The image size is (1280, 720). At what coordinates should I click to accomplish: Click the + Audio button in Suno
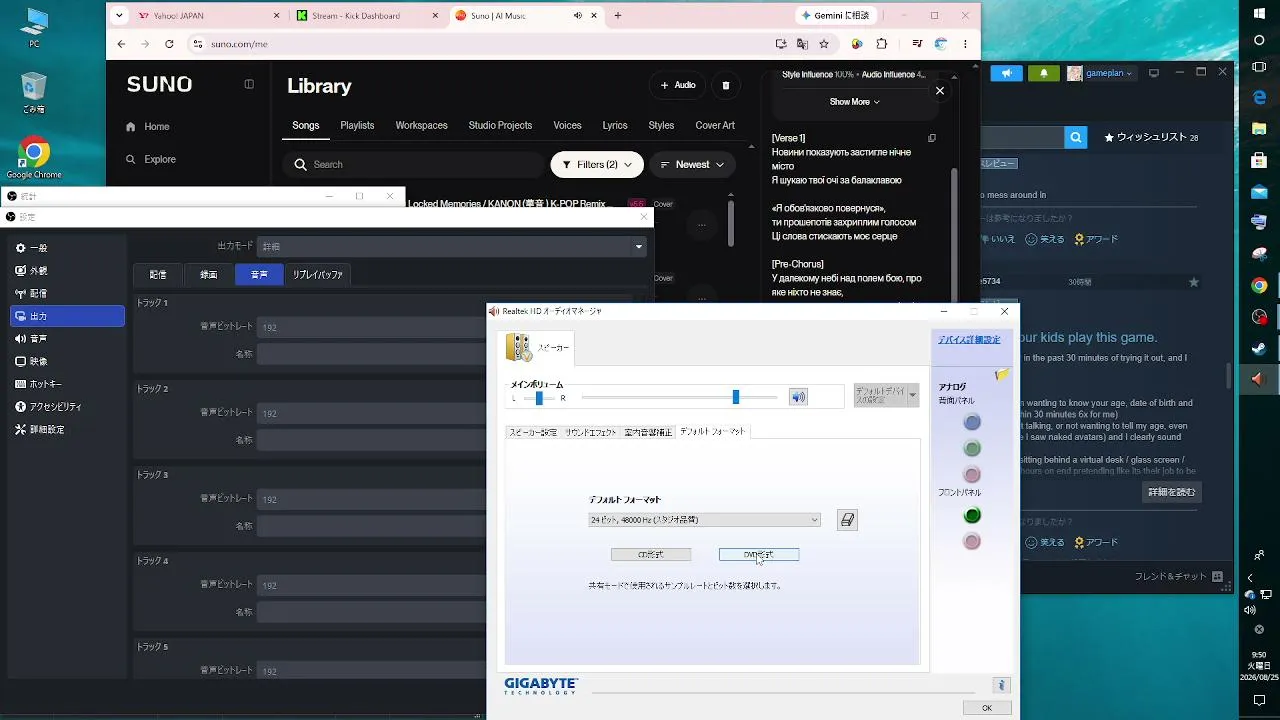click(x=677, y=85)
